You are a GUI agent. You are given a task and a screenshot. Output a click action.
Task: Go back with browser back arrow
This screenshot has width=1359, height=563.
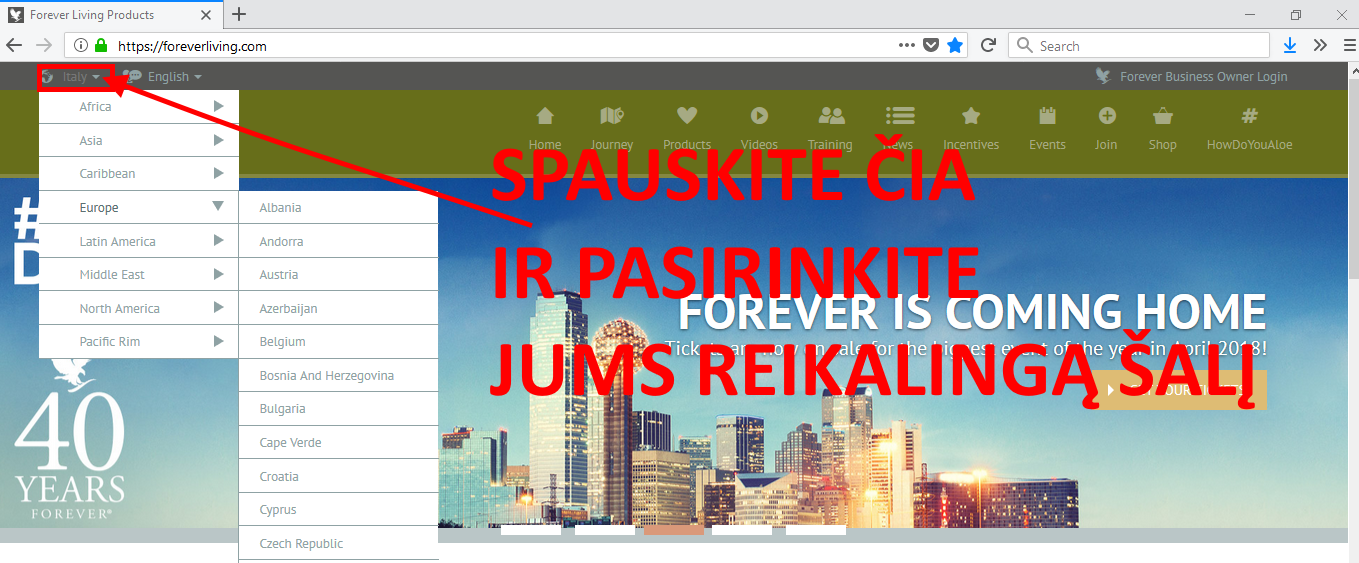pos(14,45)
